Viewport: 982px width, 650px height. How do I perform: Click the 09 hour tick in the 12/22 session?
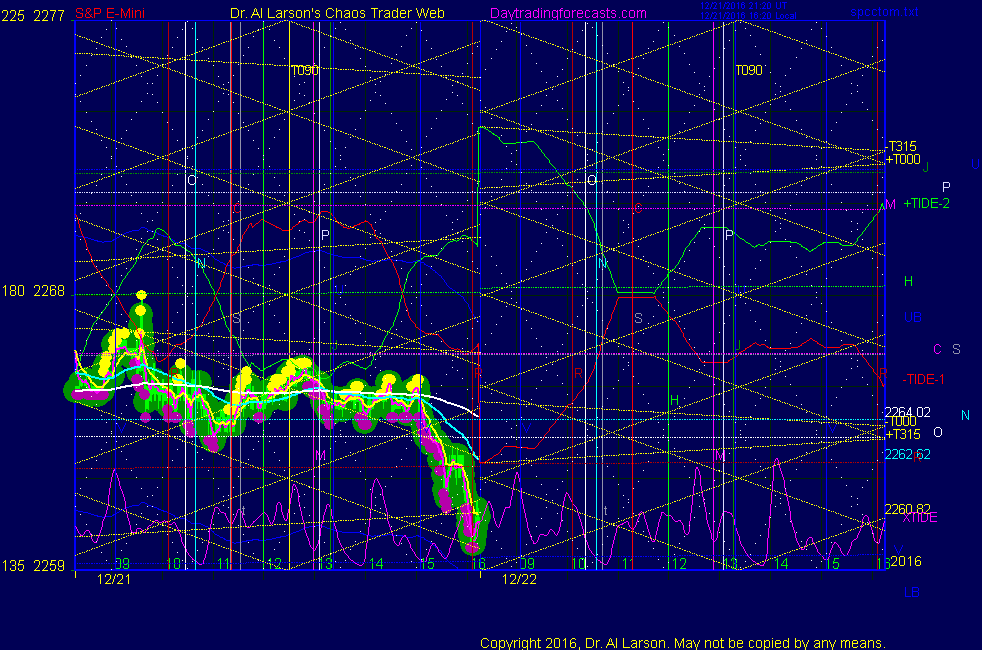pos(527,564)
